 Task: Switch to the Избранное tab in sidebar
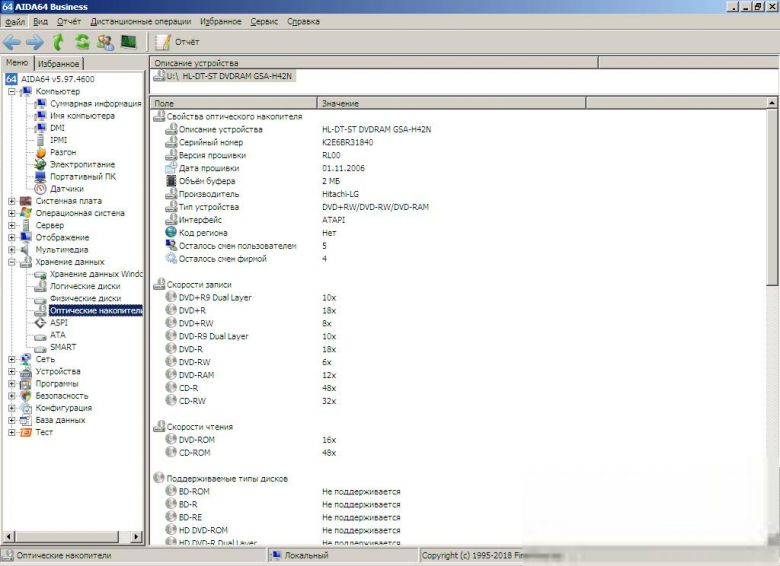(59, 64)
